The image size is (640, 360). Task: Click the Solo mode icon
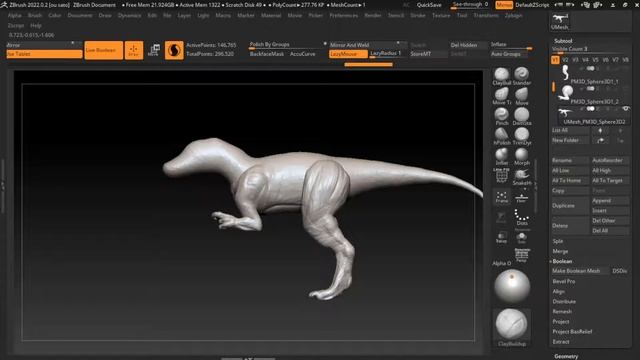point(521,238)
